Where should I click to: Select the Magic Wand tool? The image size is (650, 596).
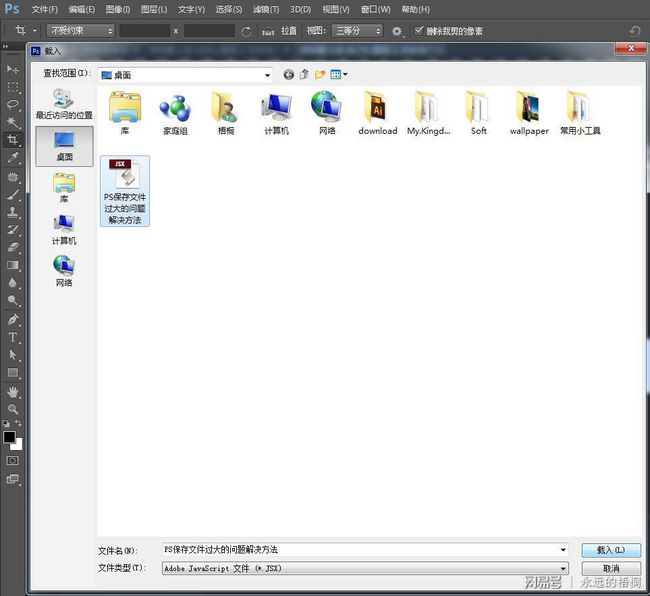[x=12, y=122]
